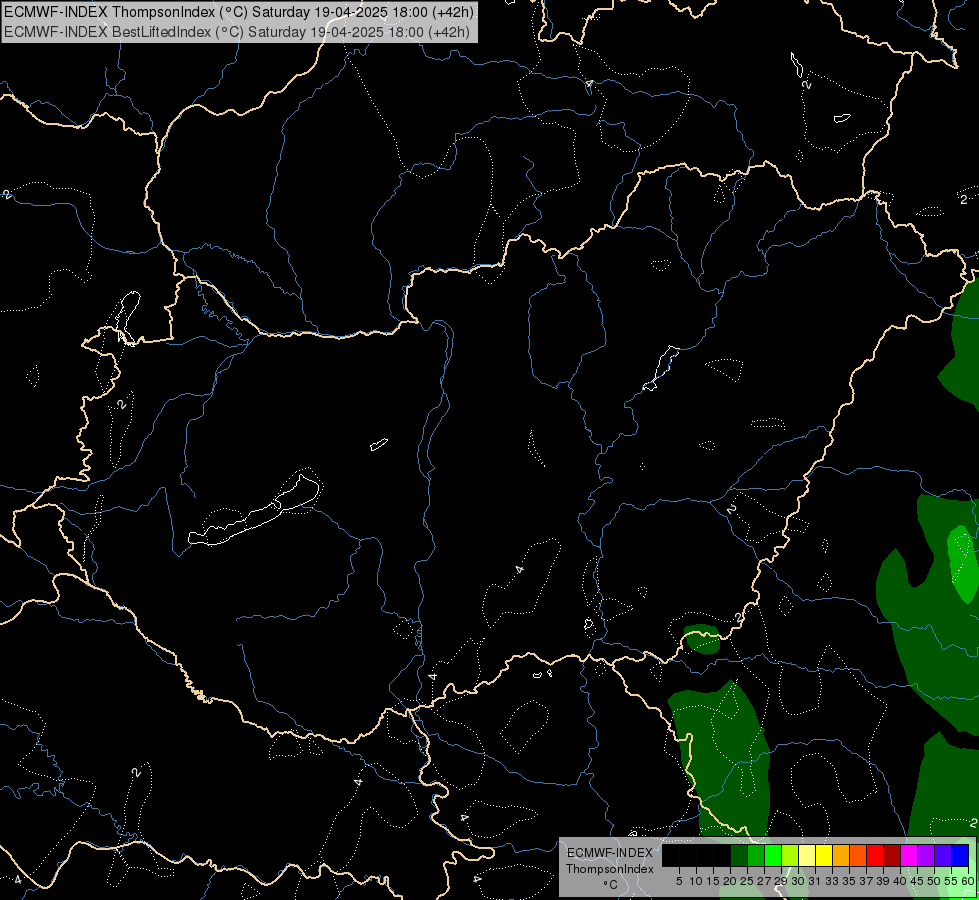Click legend scale value 29
This screenshot has height=900, width=979.
[780, 881]
